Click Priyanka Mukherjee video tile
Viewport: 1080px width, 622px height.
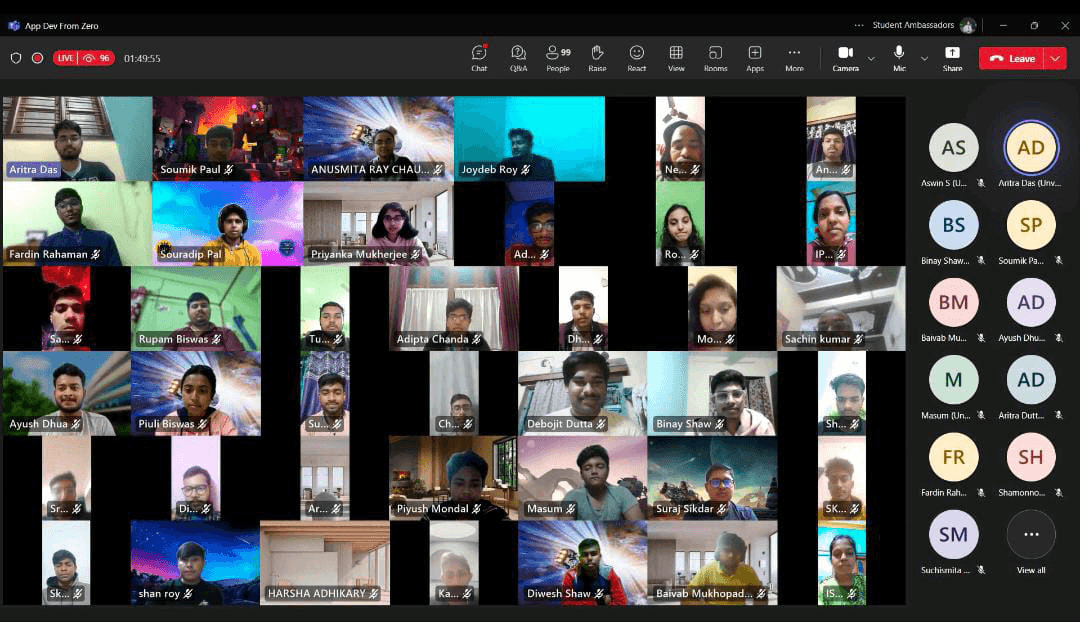coord(379,223)
